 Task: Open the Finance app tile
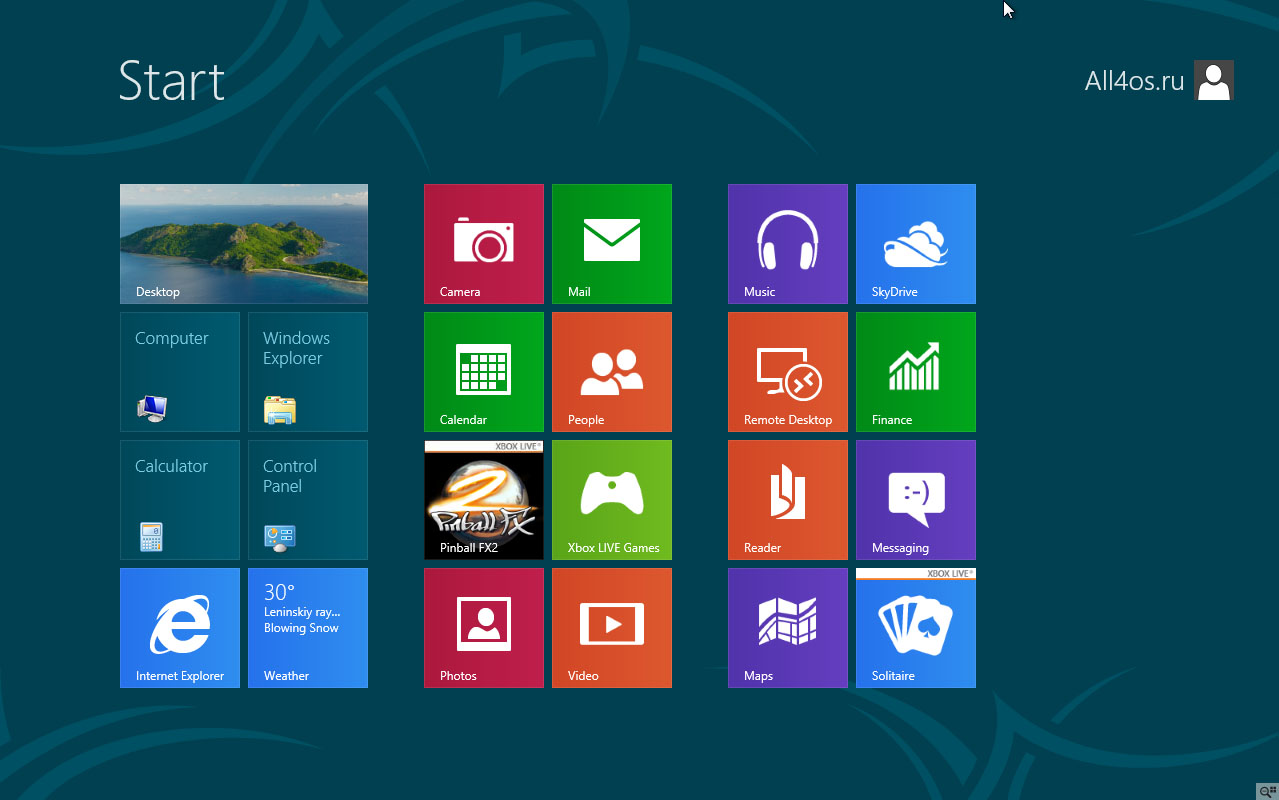tap(916, 372)
